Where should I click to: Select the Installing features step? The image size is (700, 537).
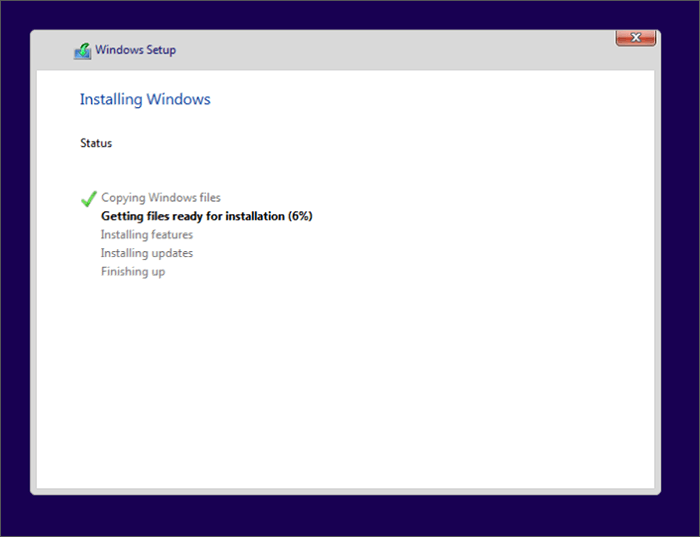(147, 235)
